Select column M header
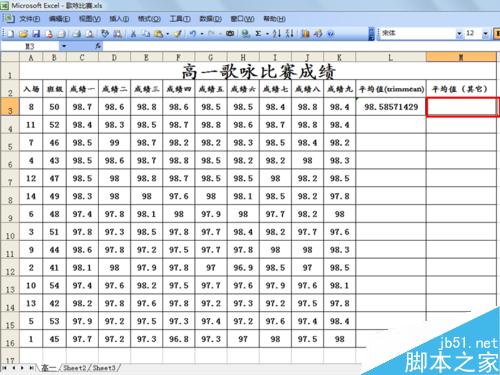This screenshot has width=500, height=375. pyautogui.click(x=461, y=57)
